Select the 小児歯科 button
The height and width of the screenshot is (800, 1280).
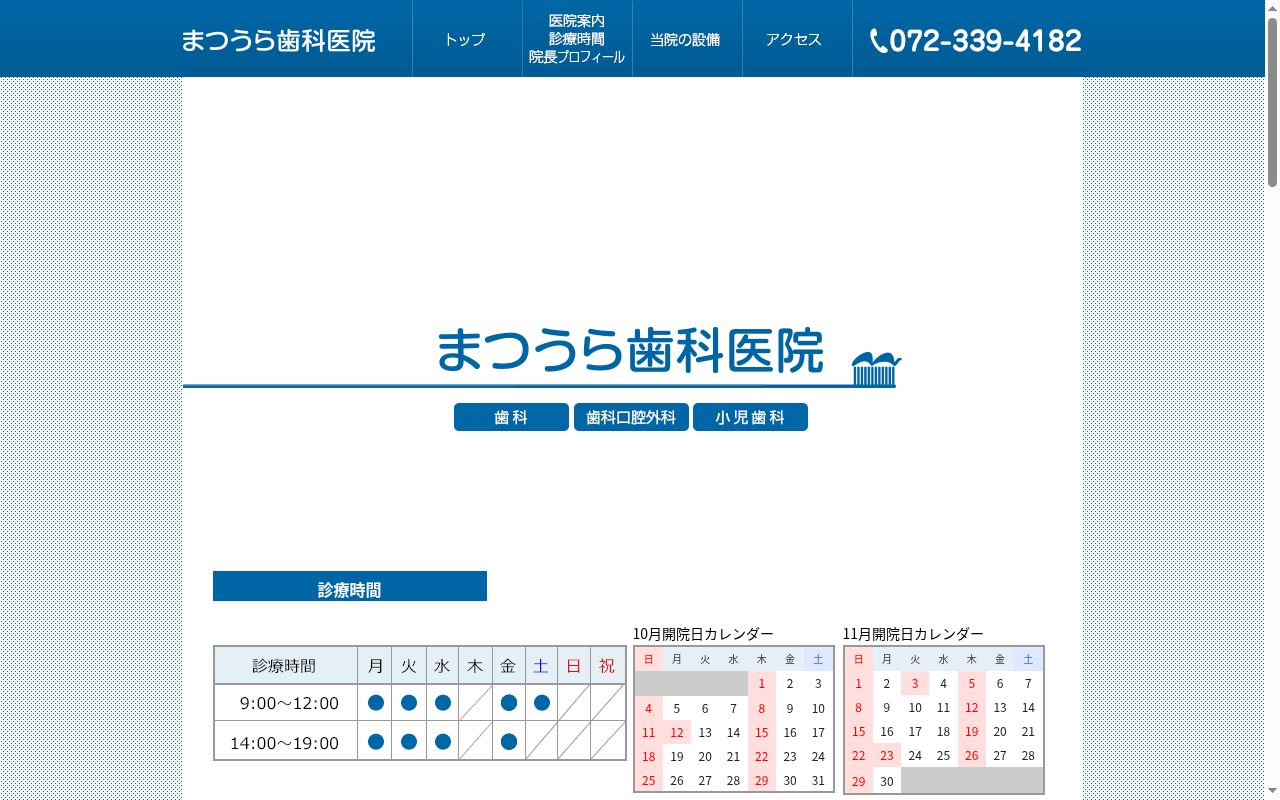[x=750, y=417]
